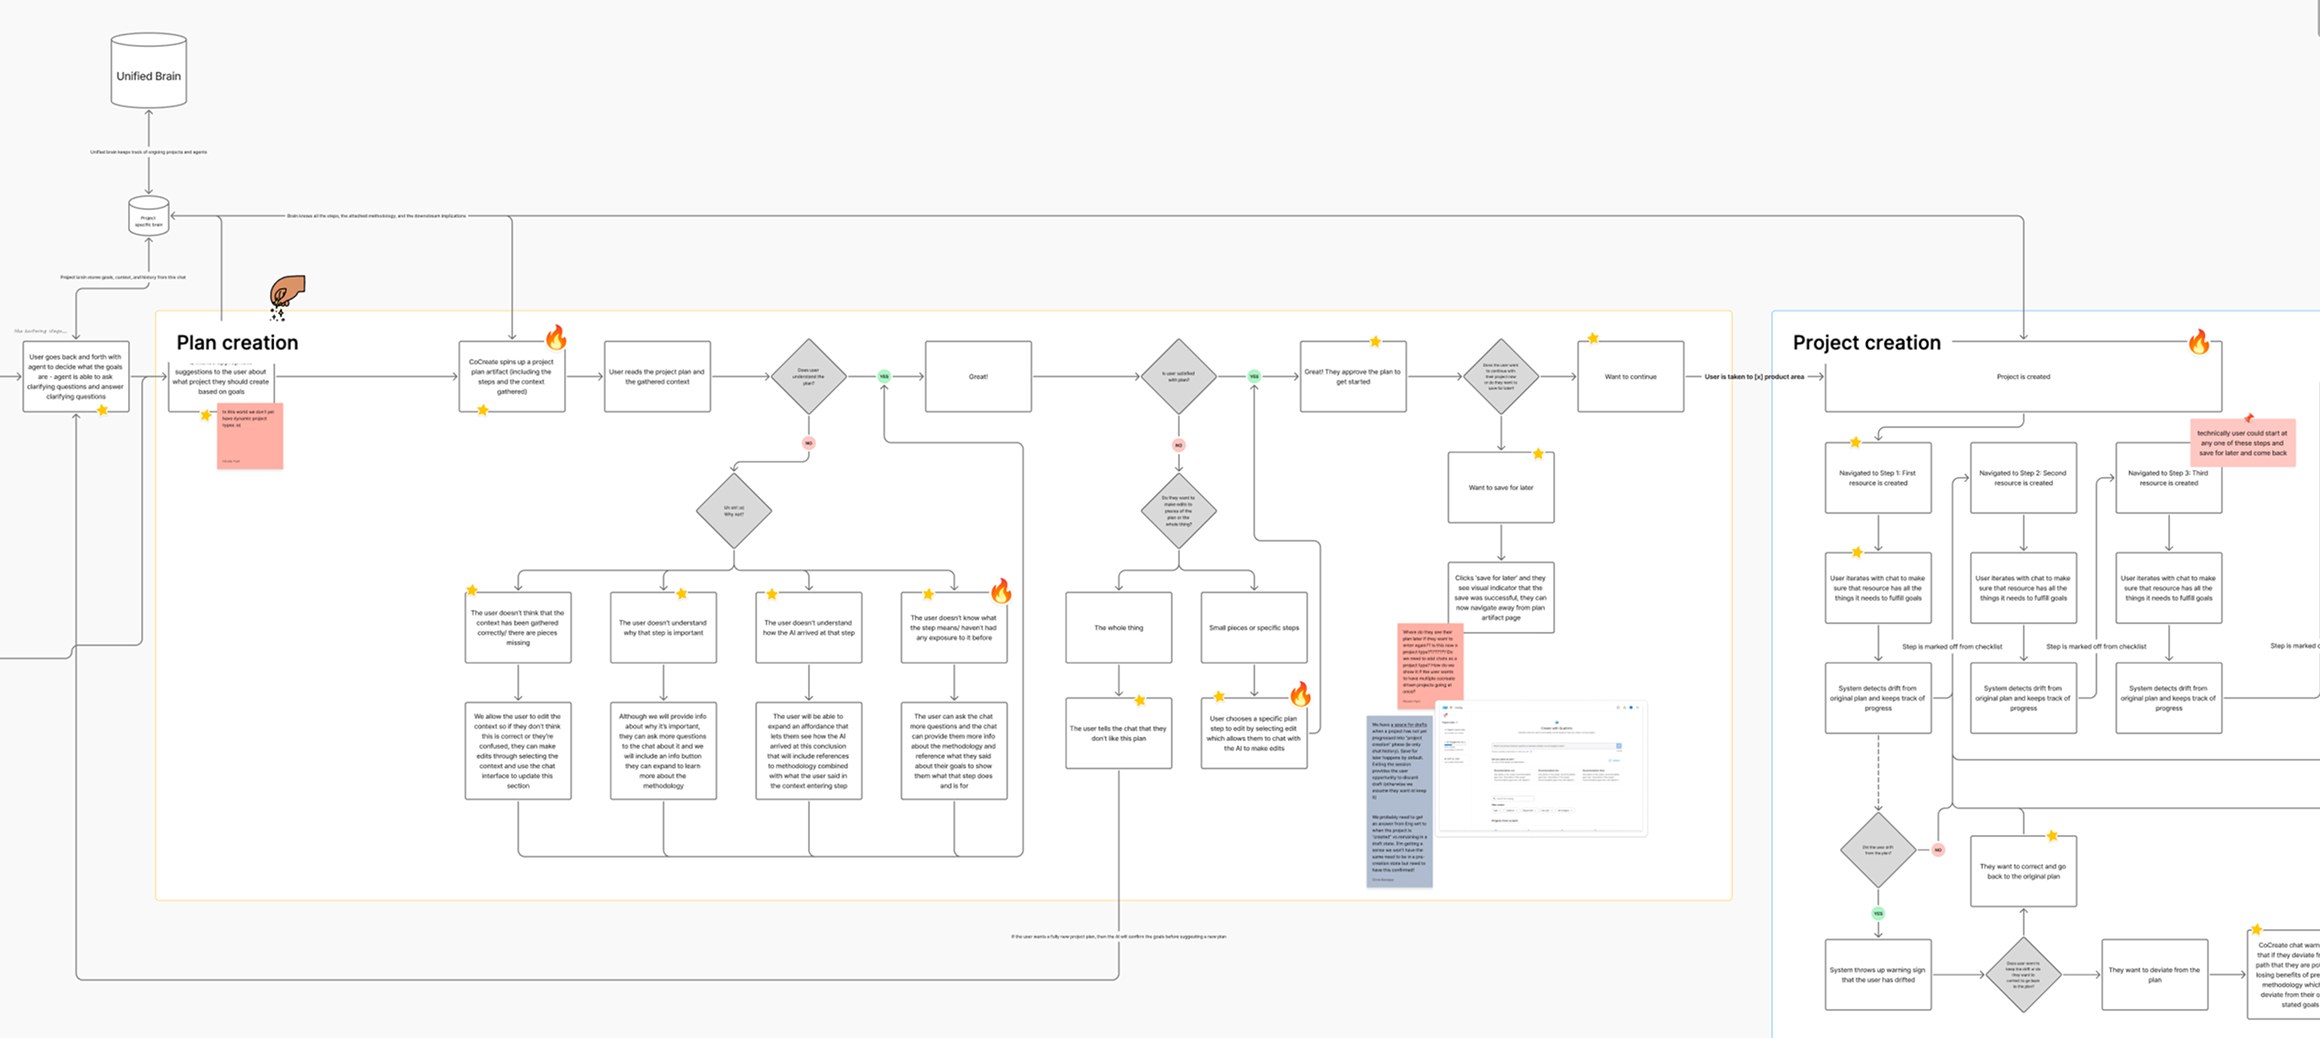2320x1038 pixels.
Task: Click the red NO badge below the 'understand the plan' diamond
Action: click(809, 443)
